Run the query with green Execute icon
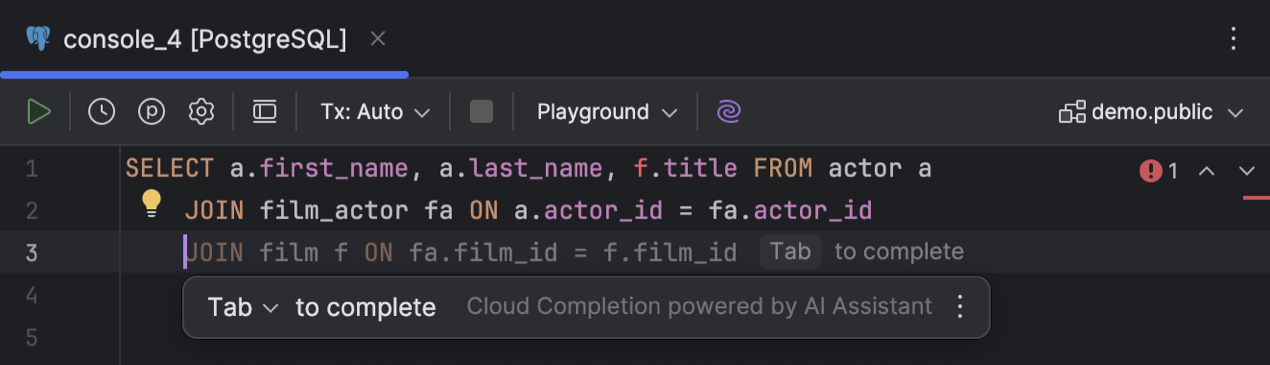Viewport: 1270px width, 365px height. (x=39, y=111)
